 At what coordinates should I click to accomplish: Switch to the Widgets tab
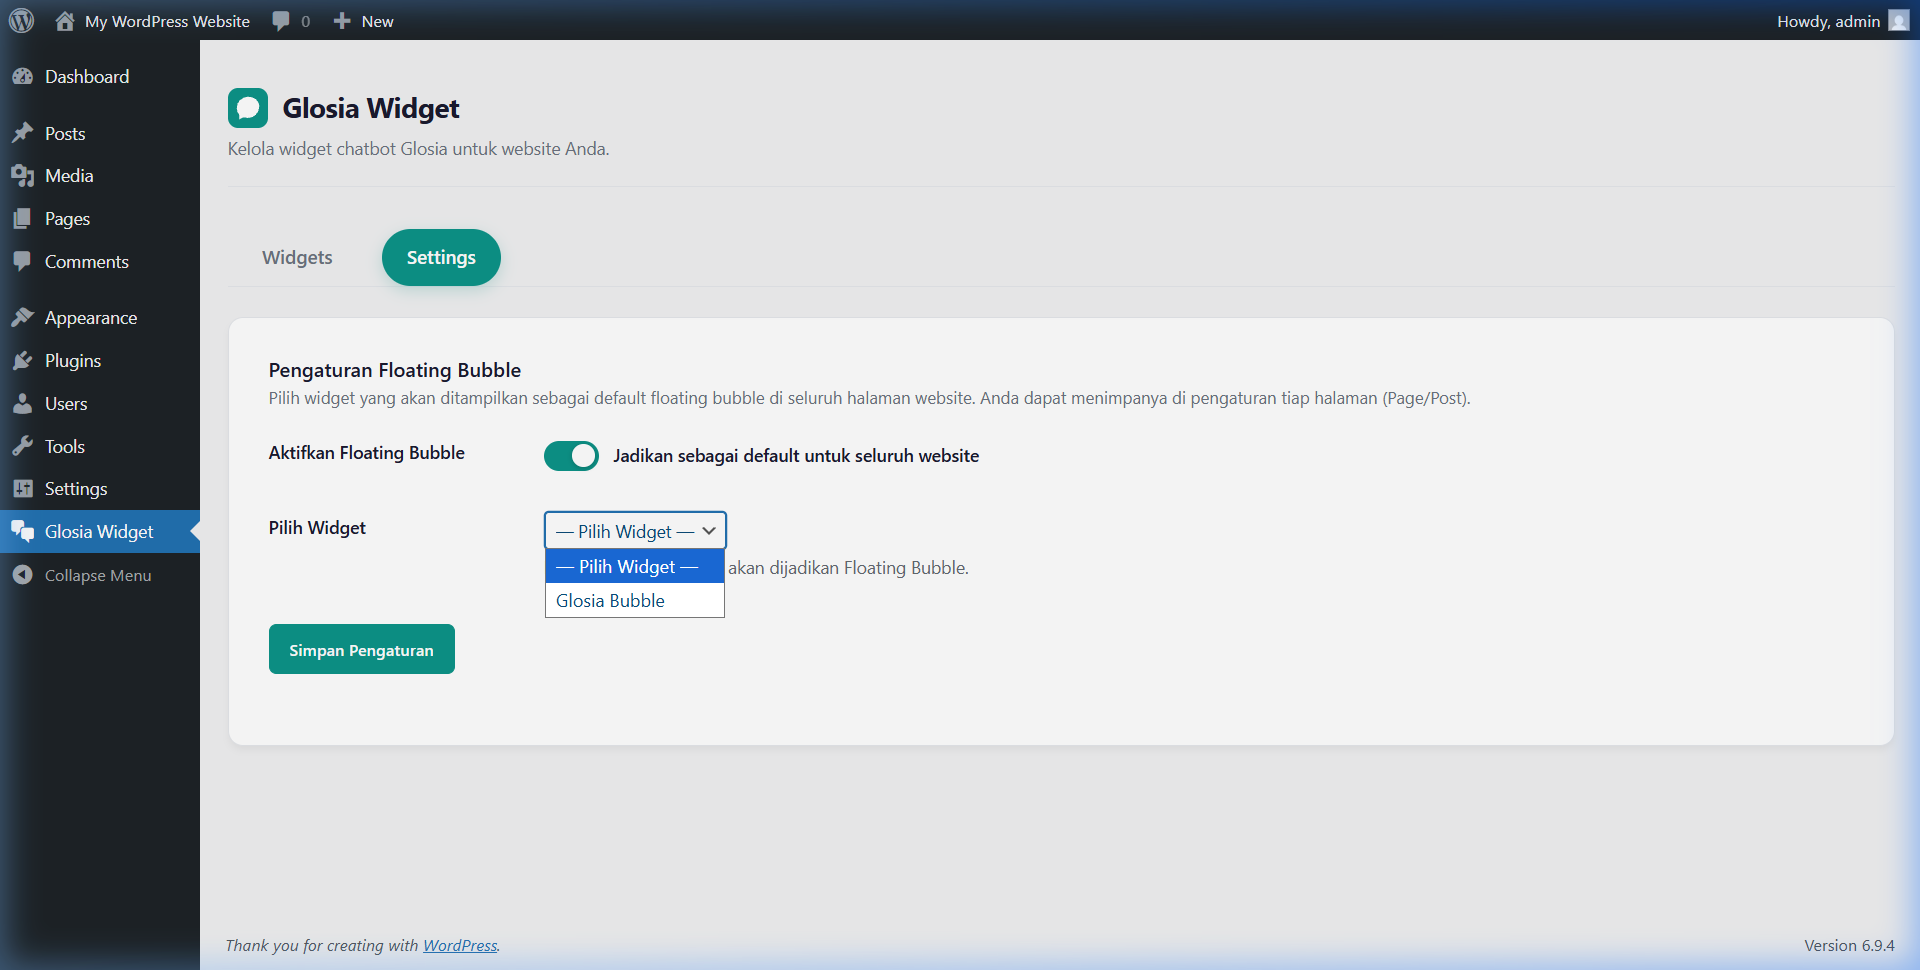pos(297,258)
